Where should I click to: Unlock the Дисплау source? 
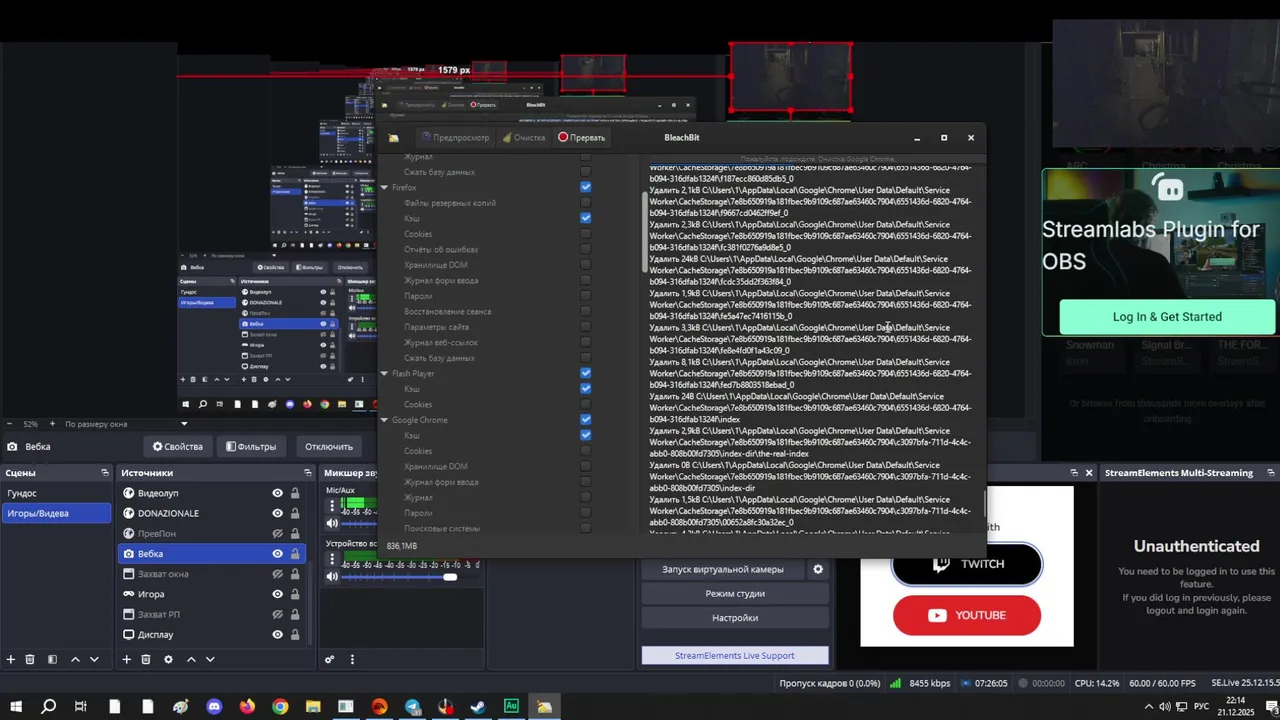295,635
